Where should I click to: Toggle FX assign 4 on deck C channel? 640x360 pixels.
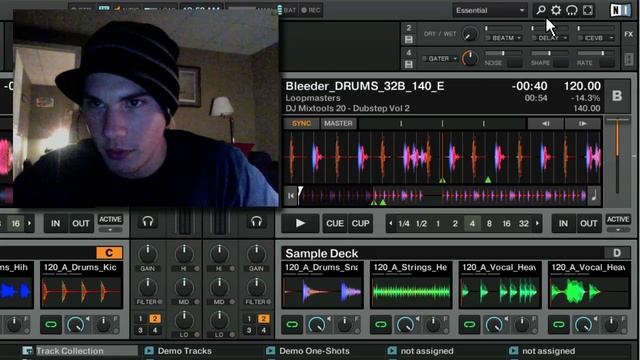click(155, 330)
